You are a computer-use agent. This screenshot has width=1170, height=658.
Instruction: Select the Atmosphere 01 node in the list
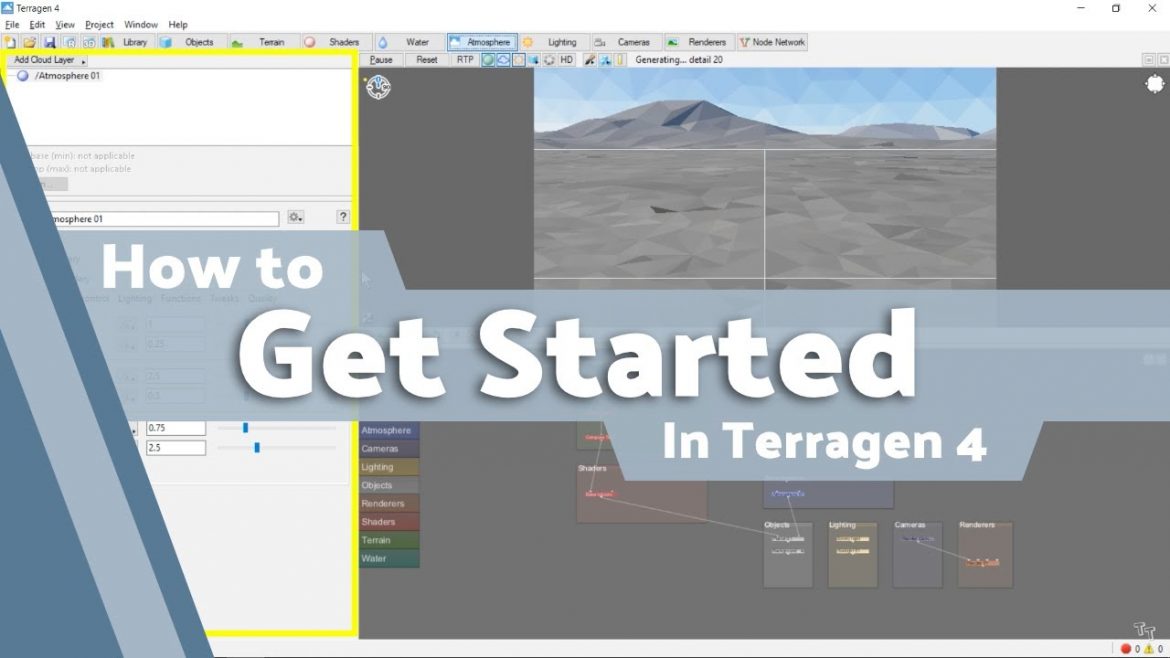click(66, 75)
